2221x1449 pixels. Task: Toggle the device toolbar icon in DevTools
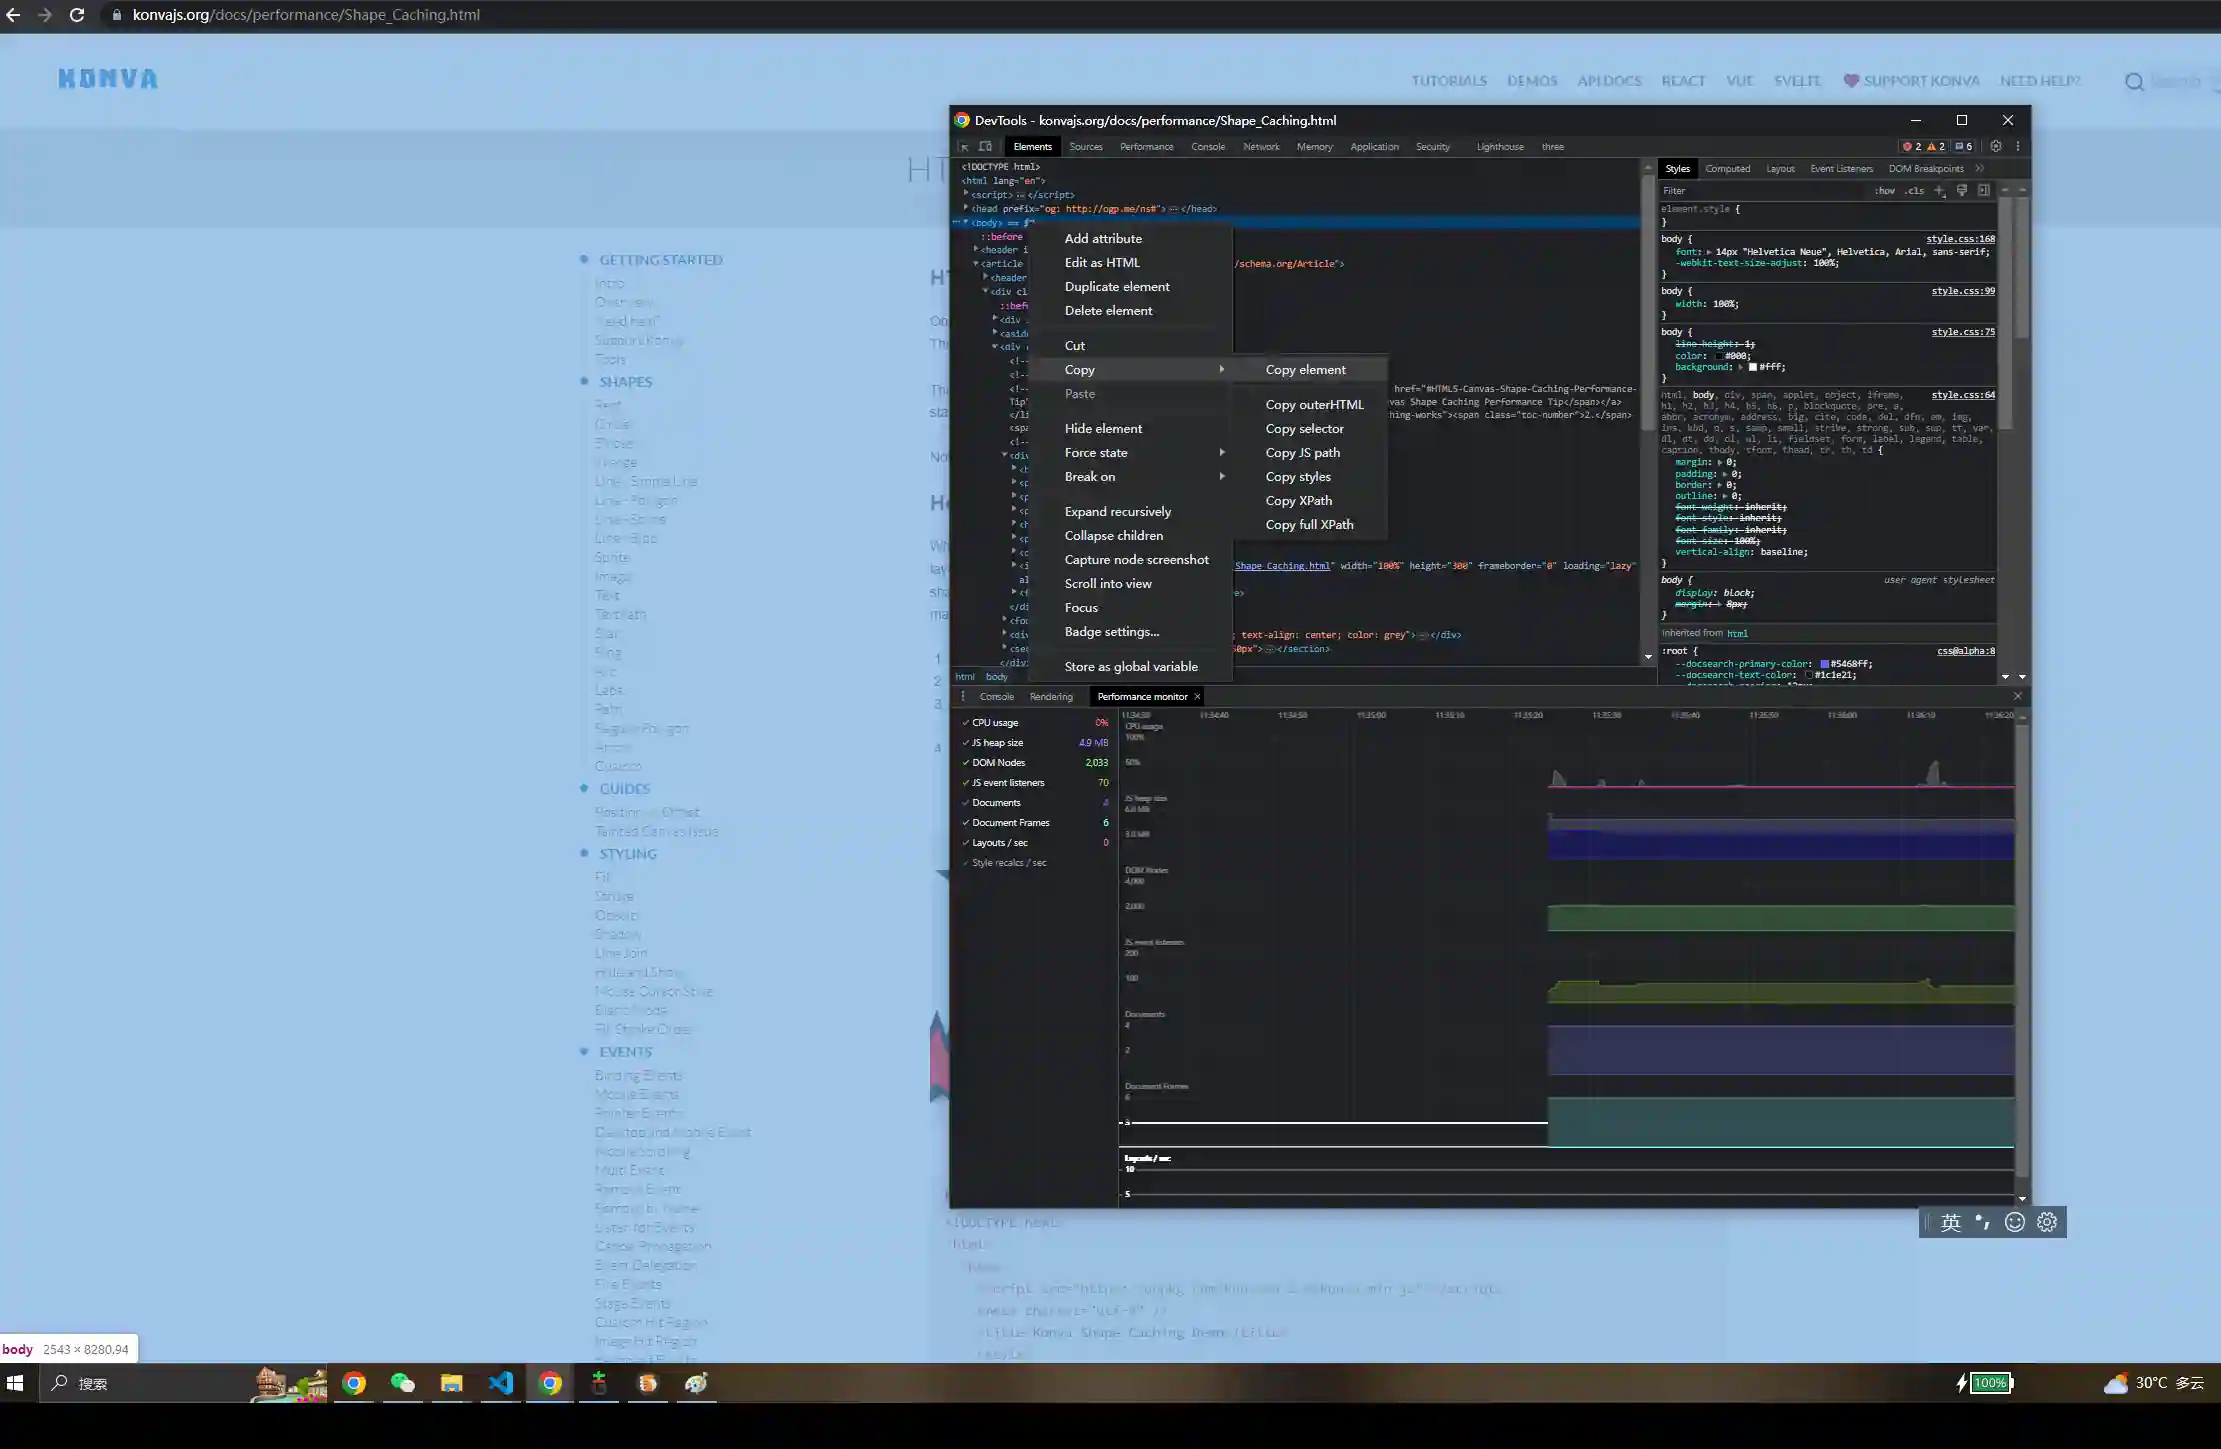[985, 146]
